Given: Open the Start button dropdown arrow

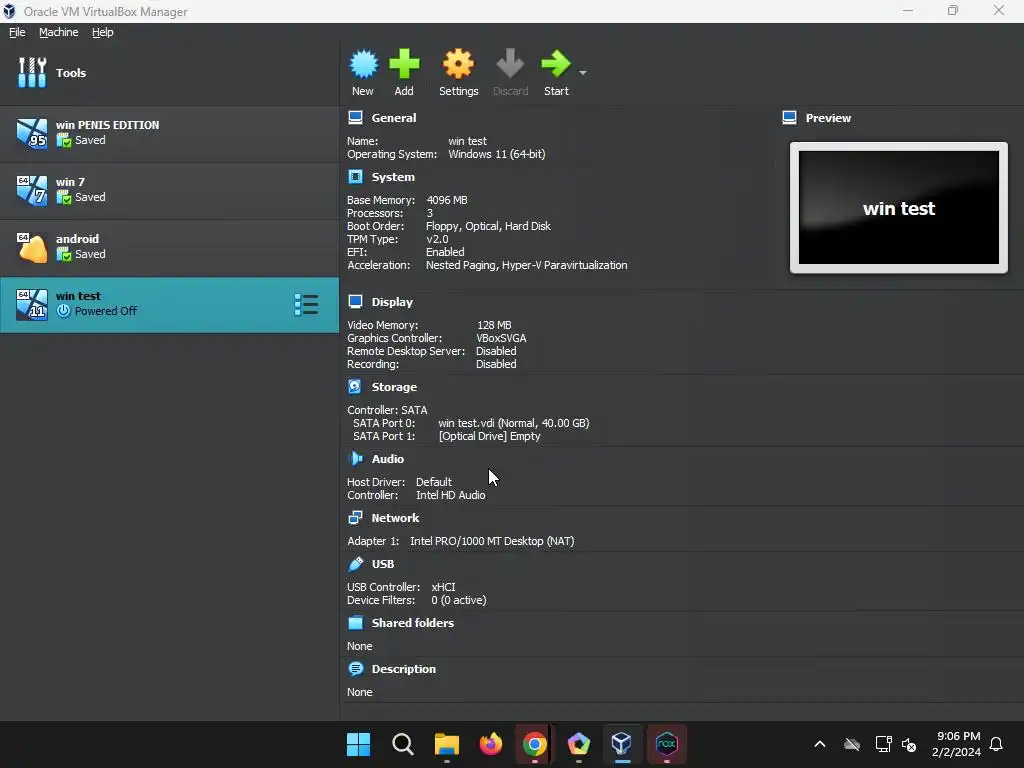Looking at the screenshot, I should [583, 72].
